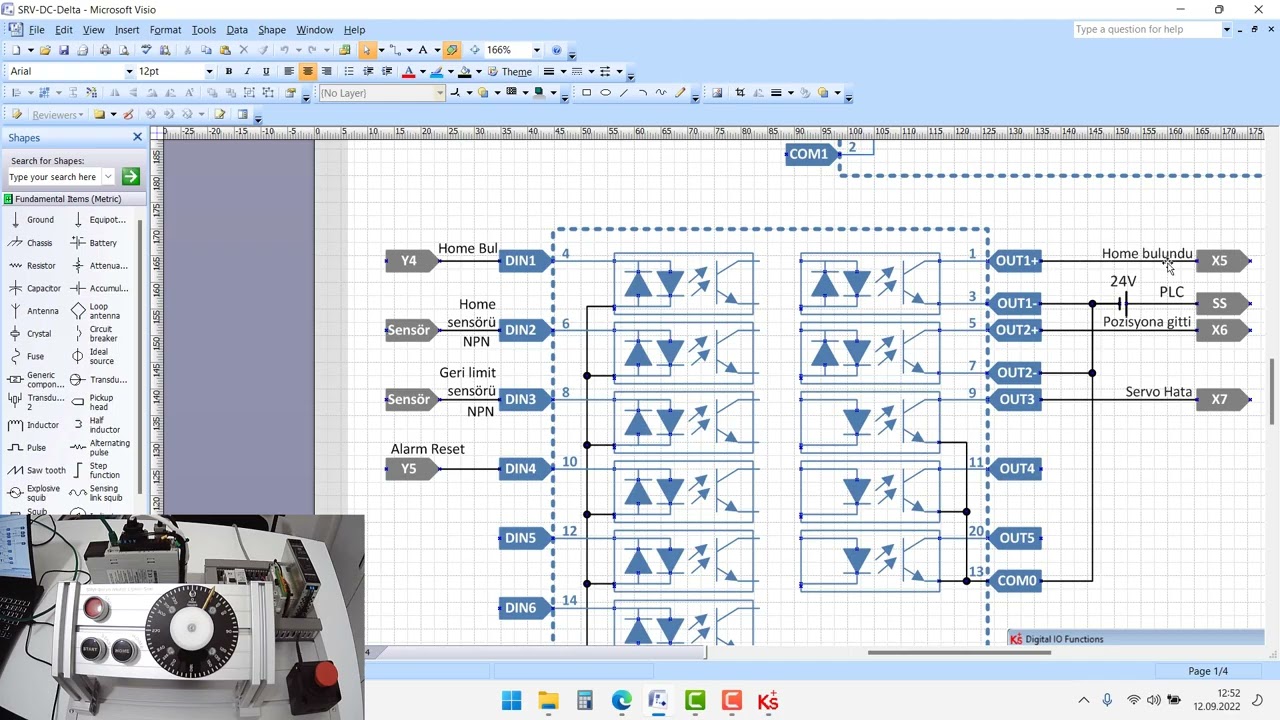Align text right
This screenshot has width=1280, height=720.
tap(326, 71)
